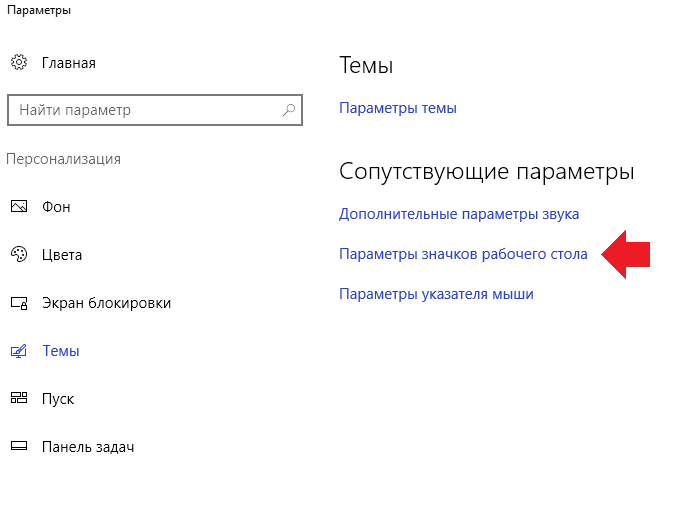Image resolution: width=700 pixels, height=510 pixels.
Task: Click the Главная gear icon
Action: pos(19,62)
